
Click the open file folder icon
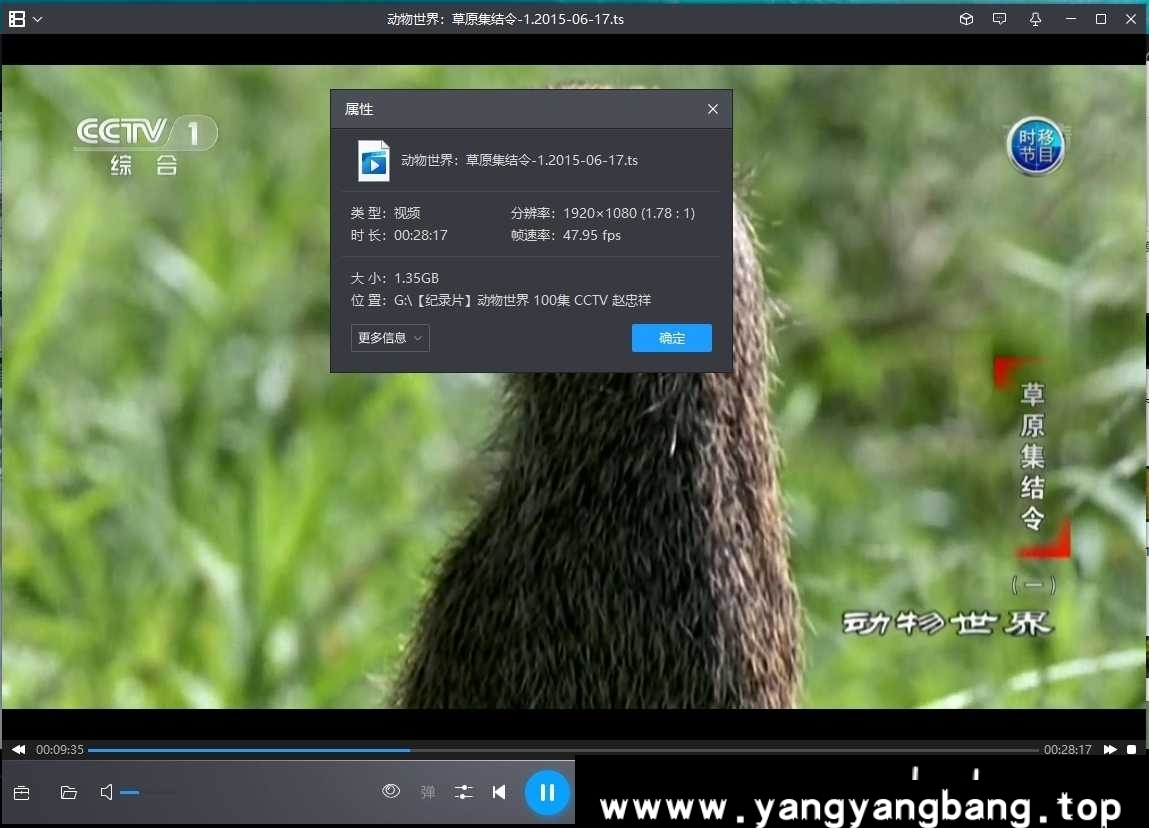pyautogui.click(x=67, y=792)
